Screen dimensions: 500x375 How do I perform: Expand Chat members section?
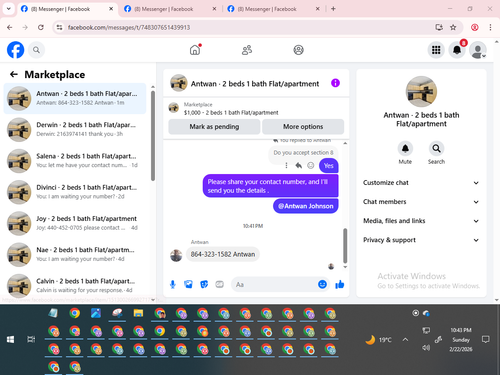421,202
